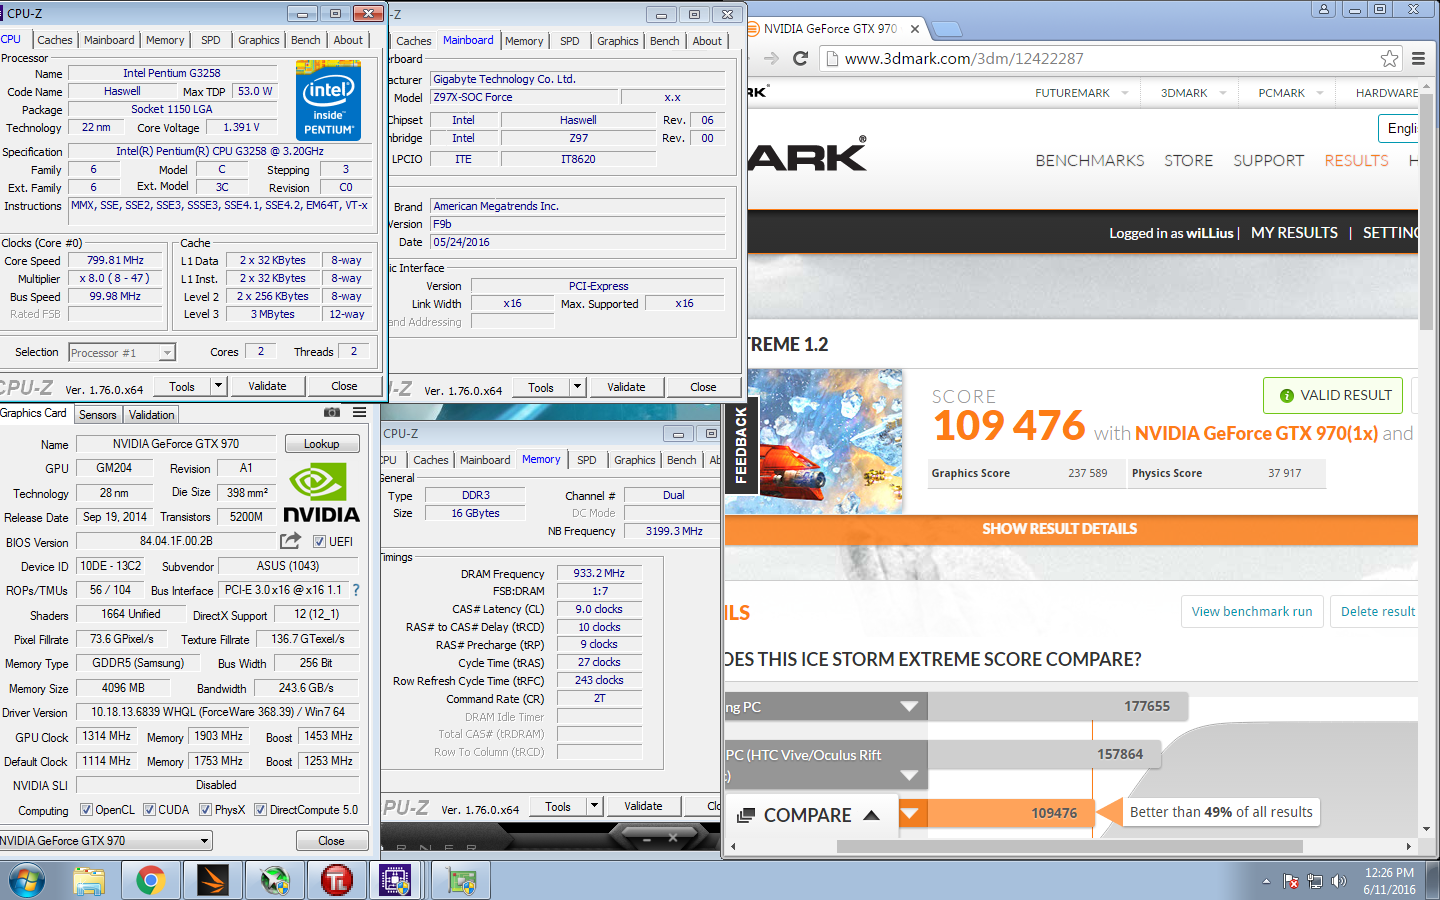Click the 3DMark icon in the taskbar
1440x900 pixels.
point(213,881)
